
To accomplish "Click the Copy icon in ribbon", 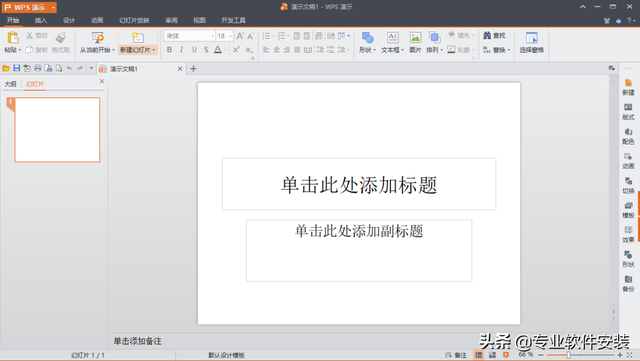I will [x=29, y=50].
